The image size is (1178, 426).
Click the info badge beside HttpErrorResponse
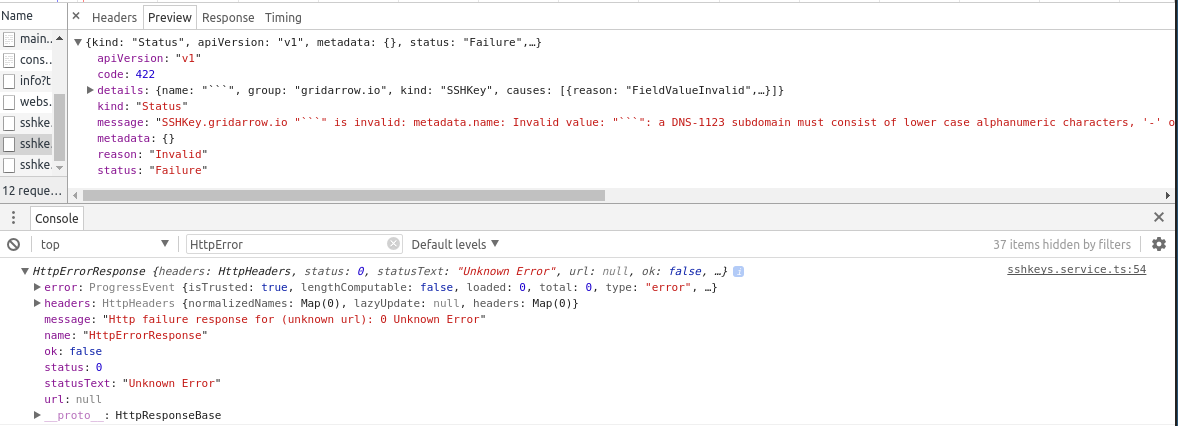point(738,271)
